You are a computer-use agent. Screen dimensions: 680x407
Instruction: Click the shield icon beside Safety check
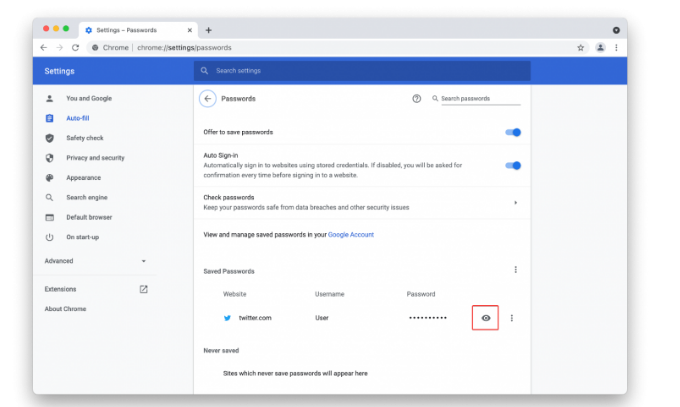click(49, 138)
